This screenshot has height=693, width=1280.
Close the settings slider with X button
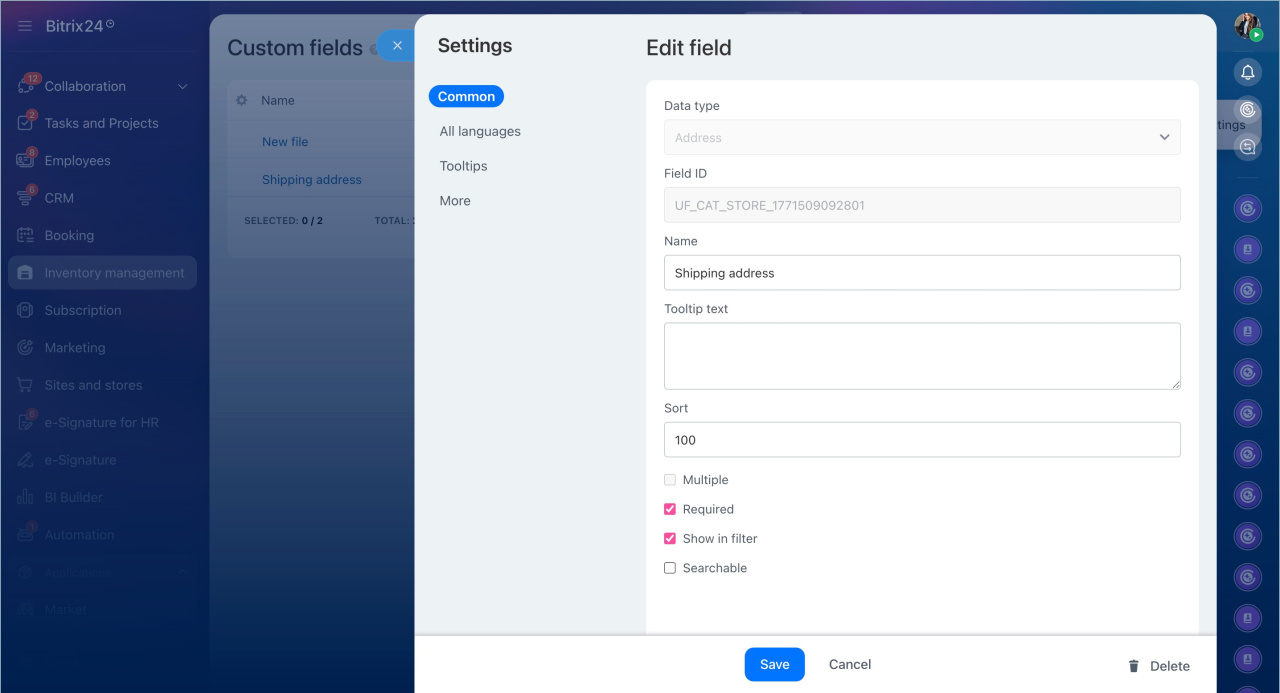point(397,46)
